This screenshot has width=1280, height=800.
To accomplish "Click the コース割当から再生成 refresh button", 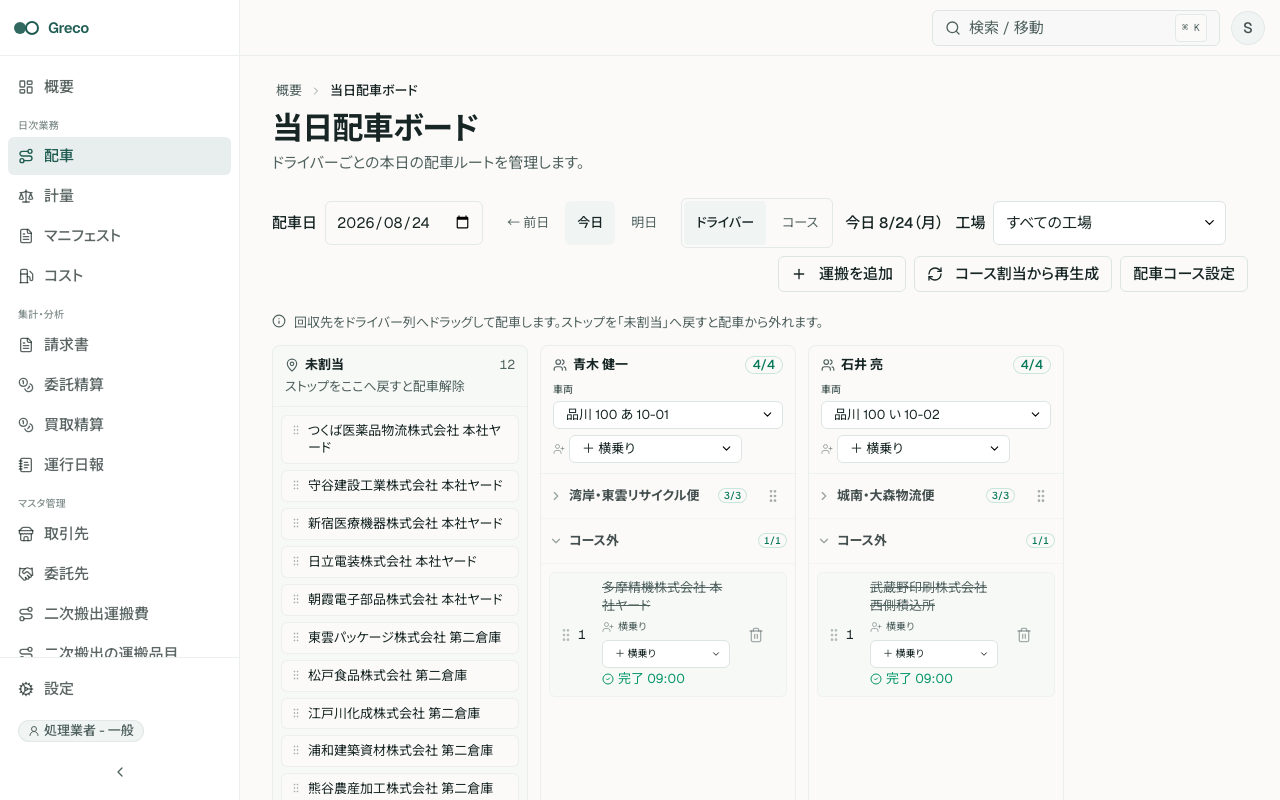I will click(x=1013, y=274).
